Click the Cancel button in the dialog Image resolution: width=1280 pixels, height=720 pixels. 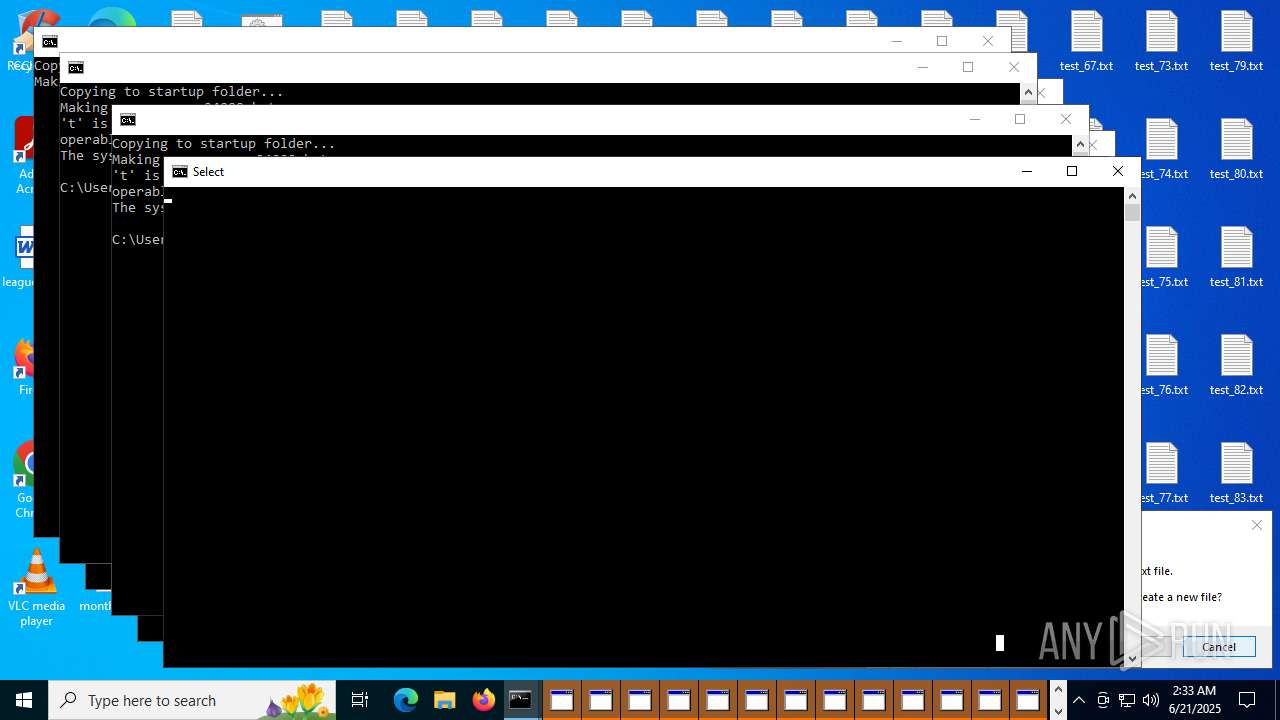[x=1219, y=647]
